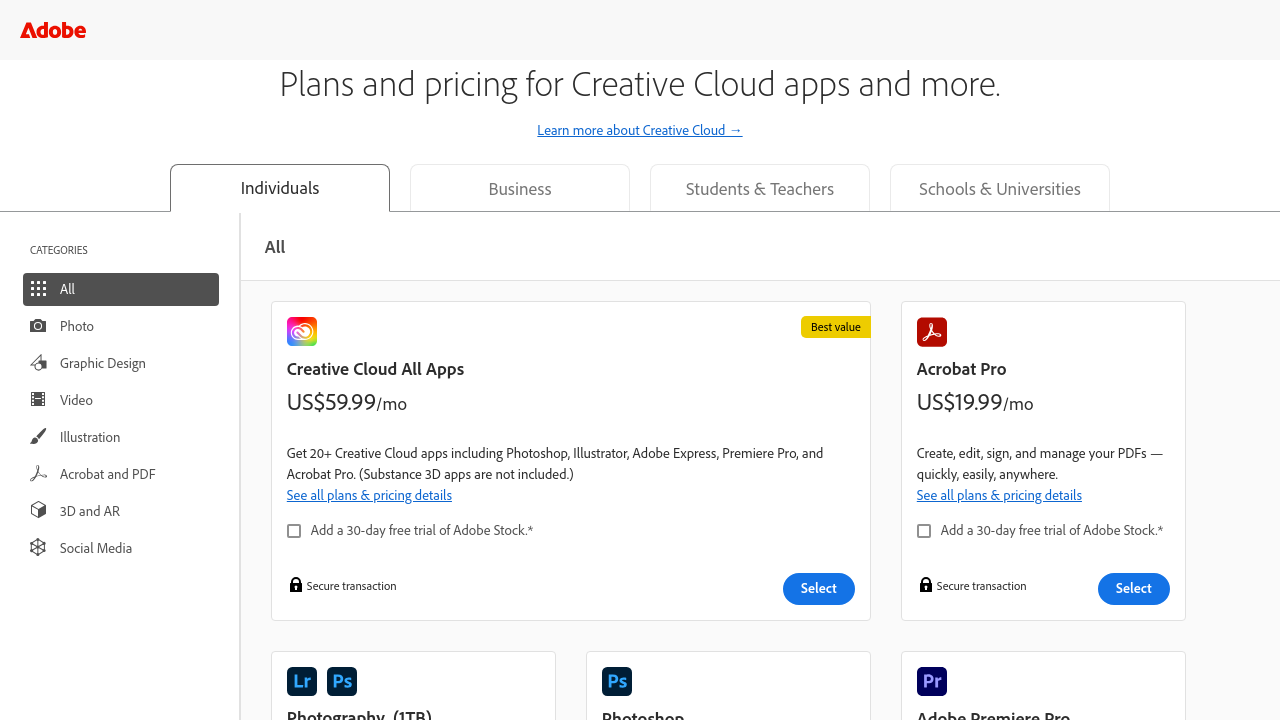Switch to the Business tab

point(520,189)
